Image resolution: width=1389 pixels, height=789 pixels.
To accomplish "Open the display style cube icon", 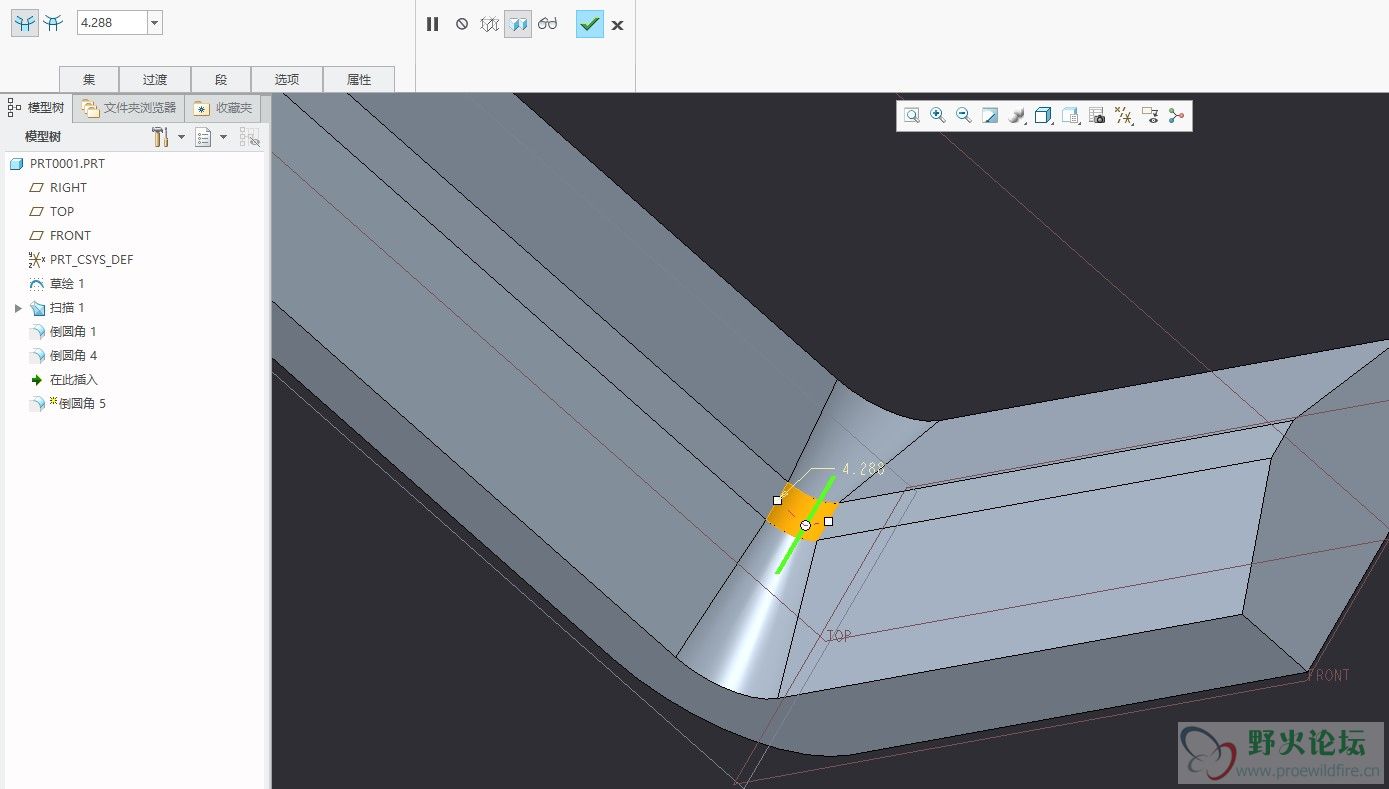I will point(1043,116).
